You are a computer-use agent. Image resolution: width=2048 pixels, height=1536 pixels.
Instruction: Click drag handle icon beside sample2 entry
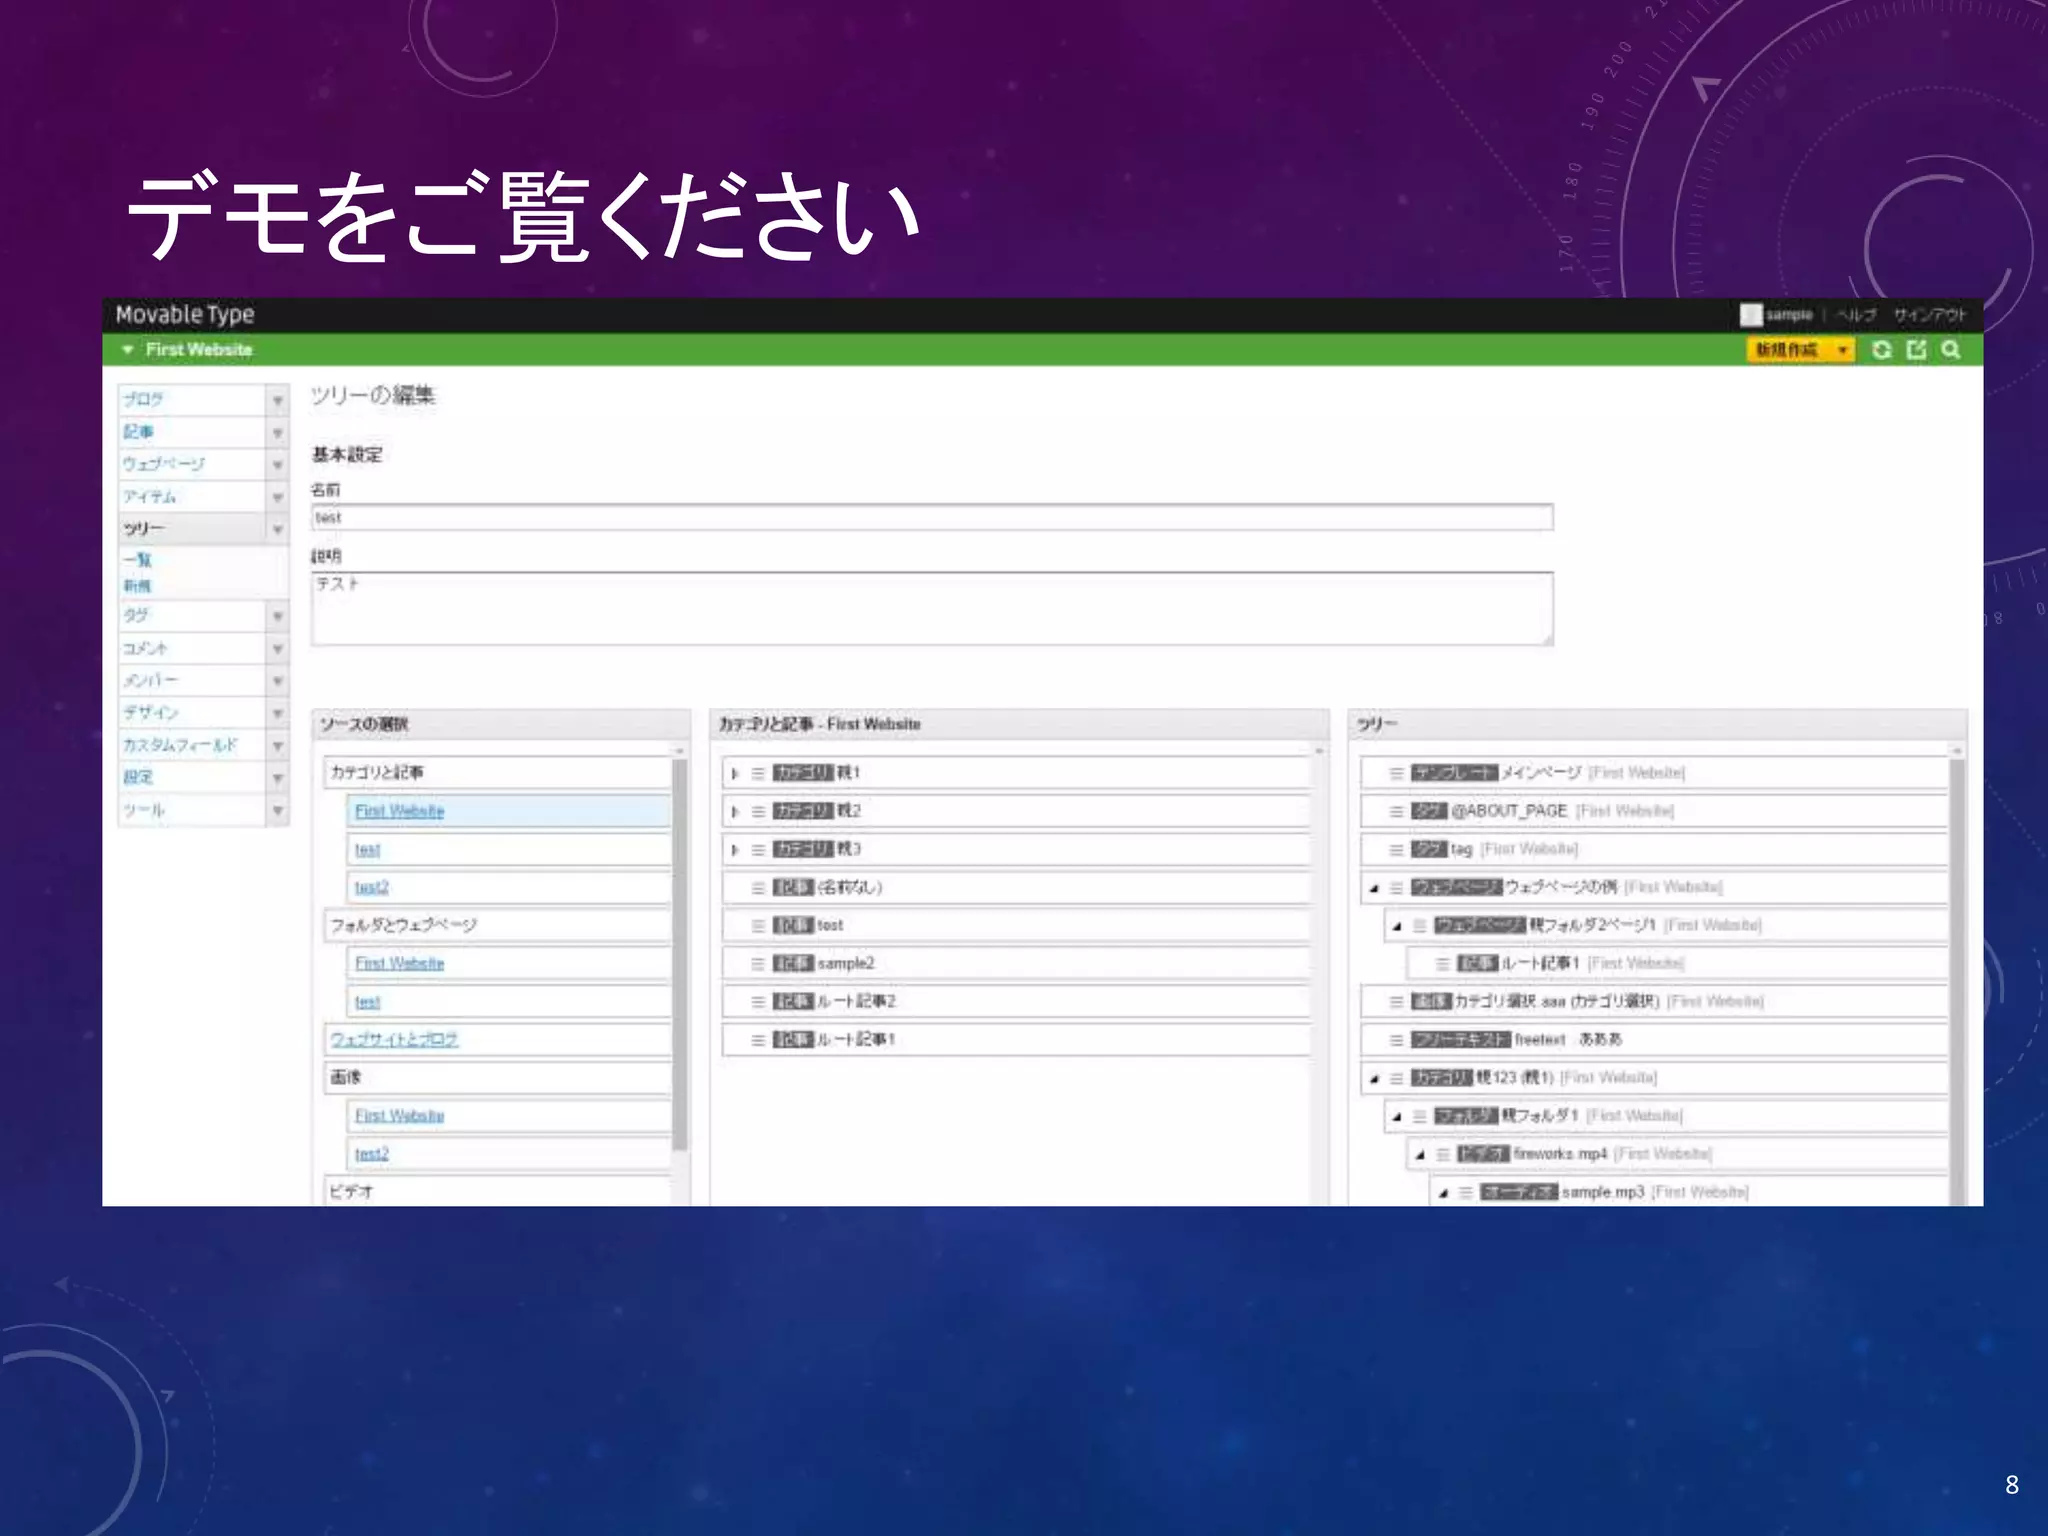click(x=758, y=964)
